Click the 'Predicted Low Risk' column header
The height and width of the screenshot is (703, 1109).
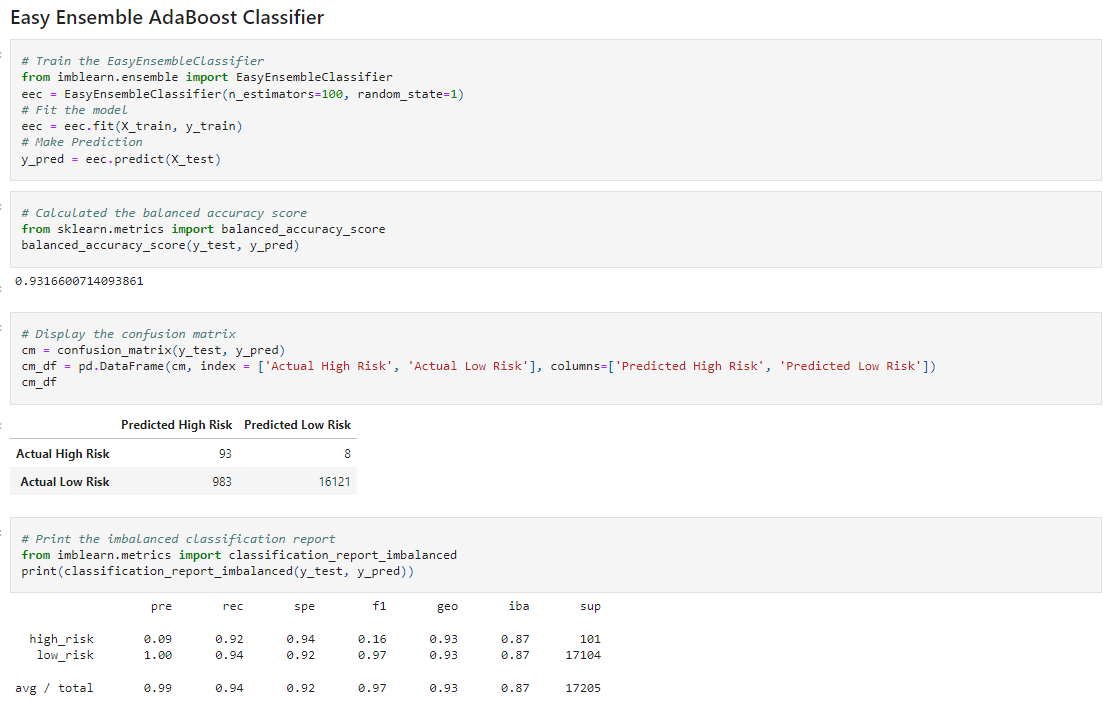(297, 425)
